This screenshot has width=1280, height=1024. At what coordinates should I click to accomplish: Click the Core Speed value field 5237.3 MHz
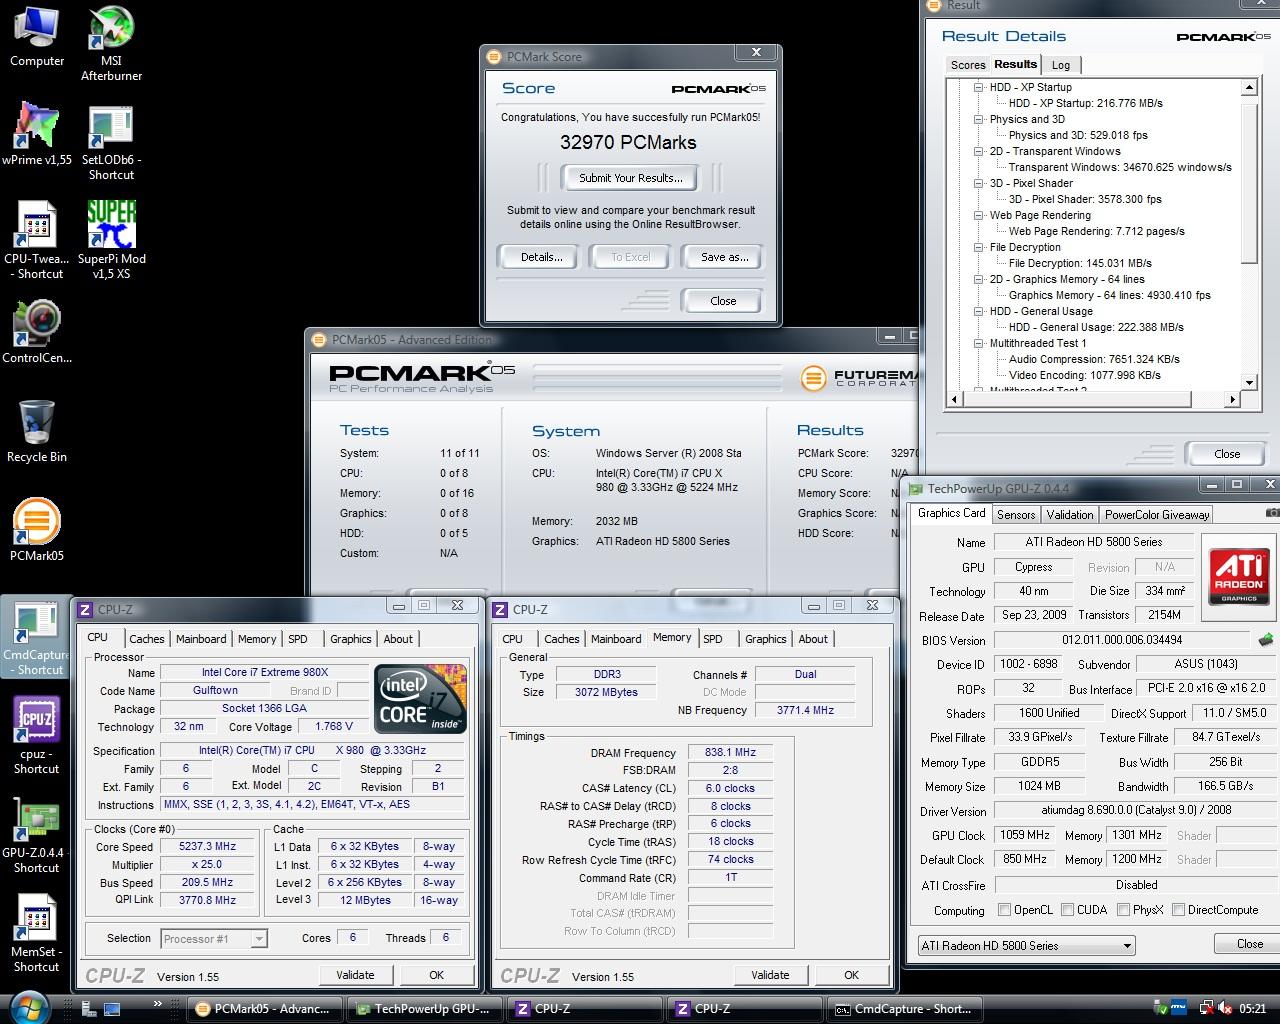[x=208, y=846]
